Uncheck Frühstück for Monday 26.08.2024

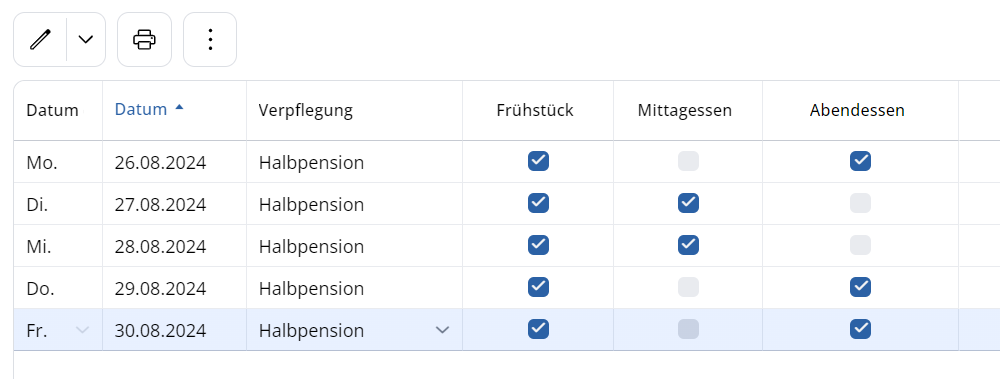(x=538, y=161)
